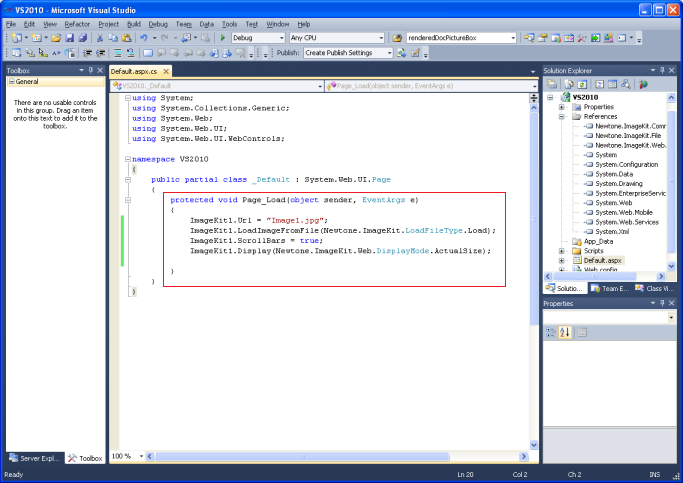The width and height of the screenshot is (683, 483).
Task: Click the Uncomment Selected Lines icon
Action: pos(130,53)
